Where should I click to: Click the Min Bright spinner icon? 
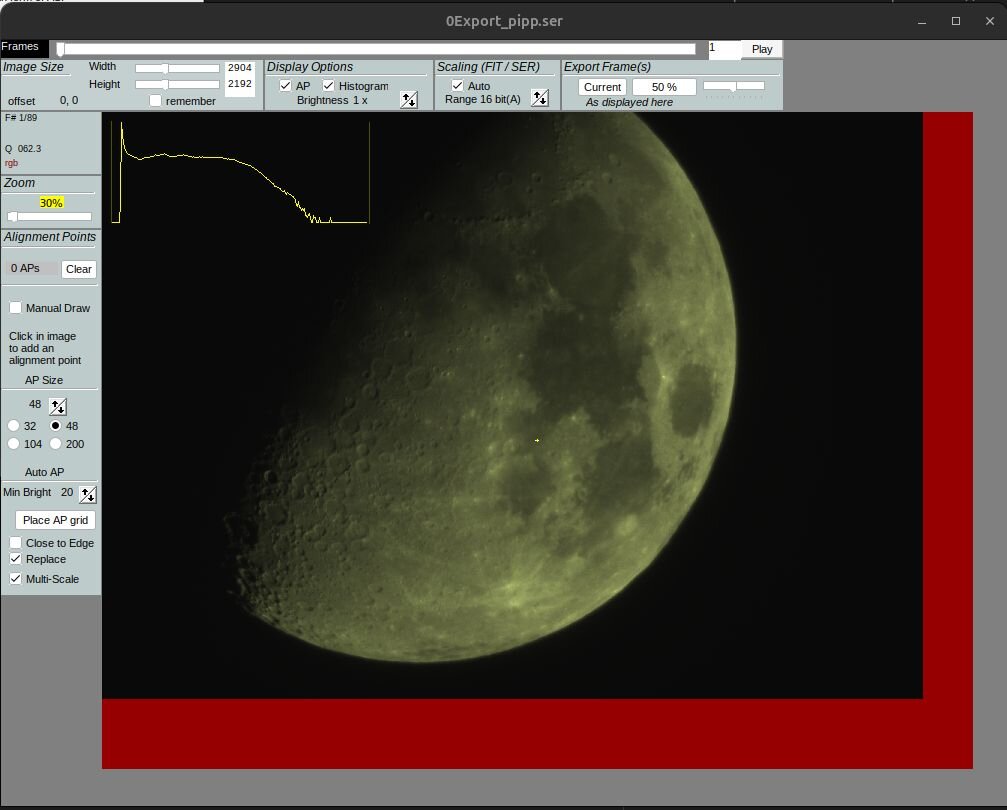pos(87,494)
